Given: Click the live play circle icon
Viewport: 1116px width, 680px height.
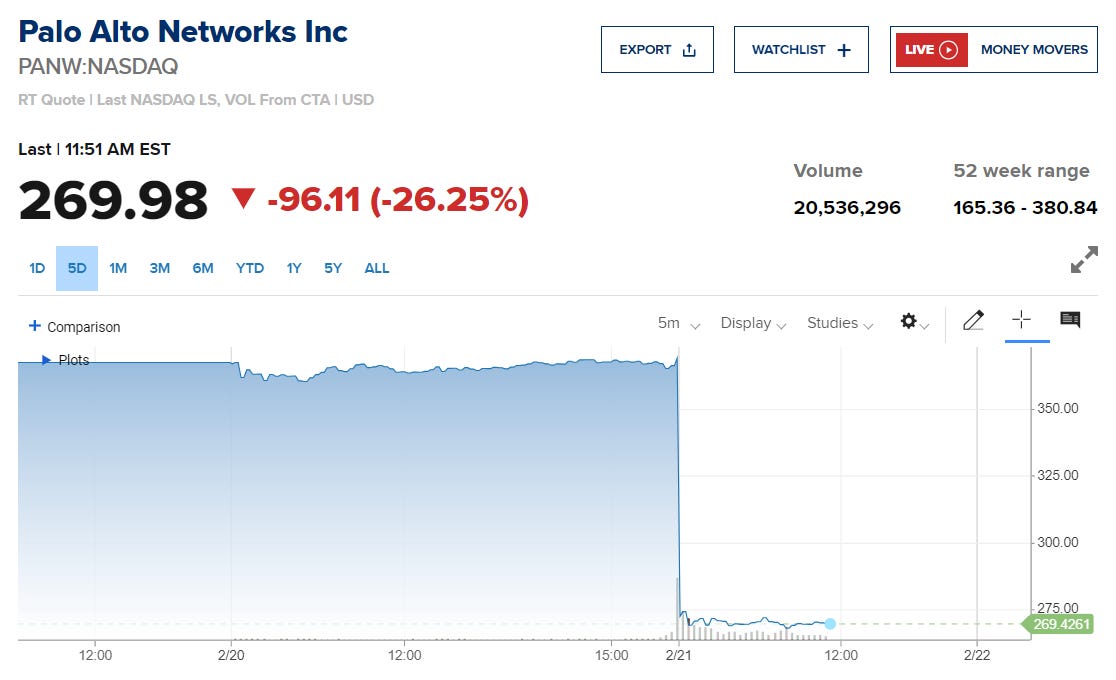Looking at the screenshot, I should coord(949,50).
